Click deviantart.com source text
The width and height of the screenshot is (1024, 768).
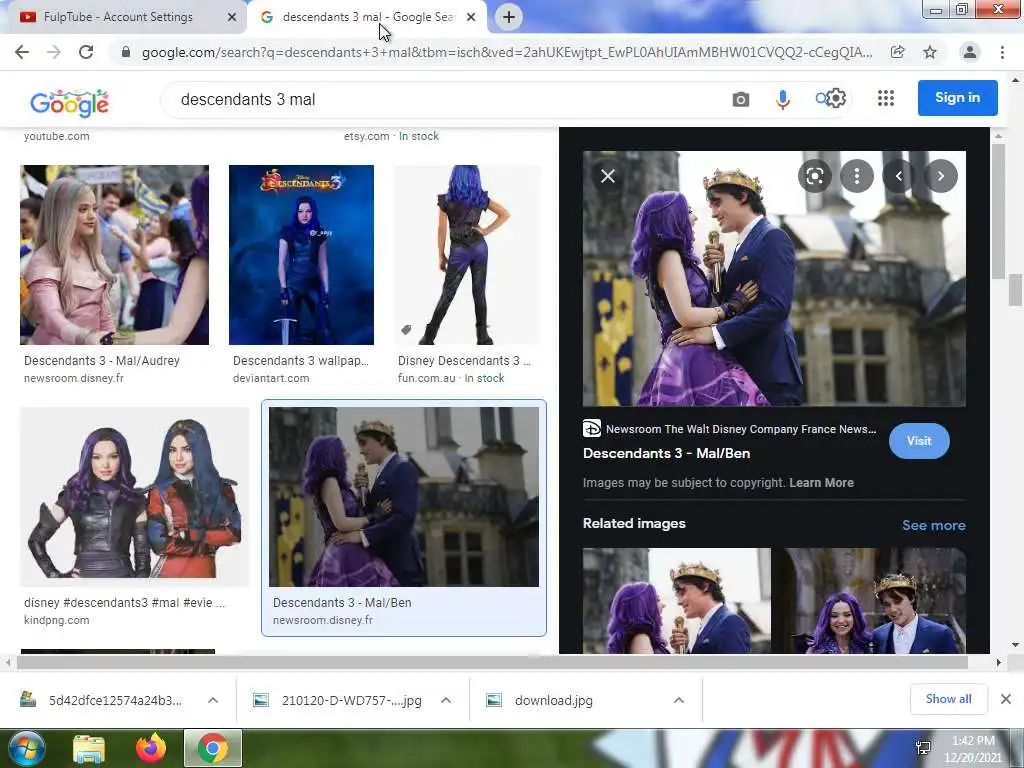pos(271,378)
